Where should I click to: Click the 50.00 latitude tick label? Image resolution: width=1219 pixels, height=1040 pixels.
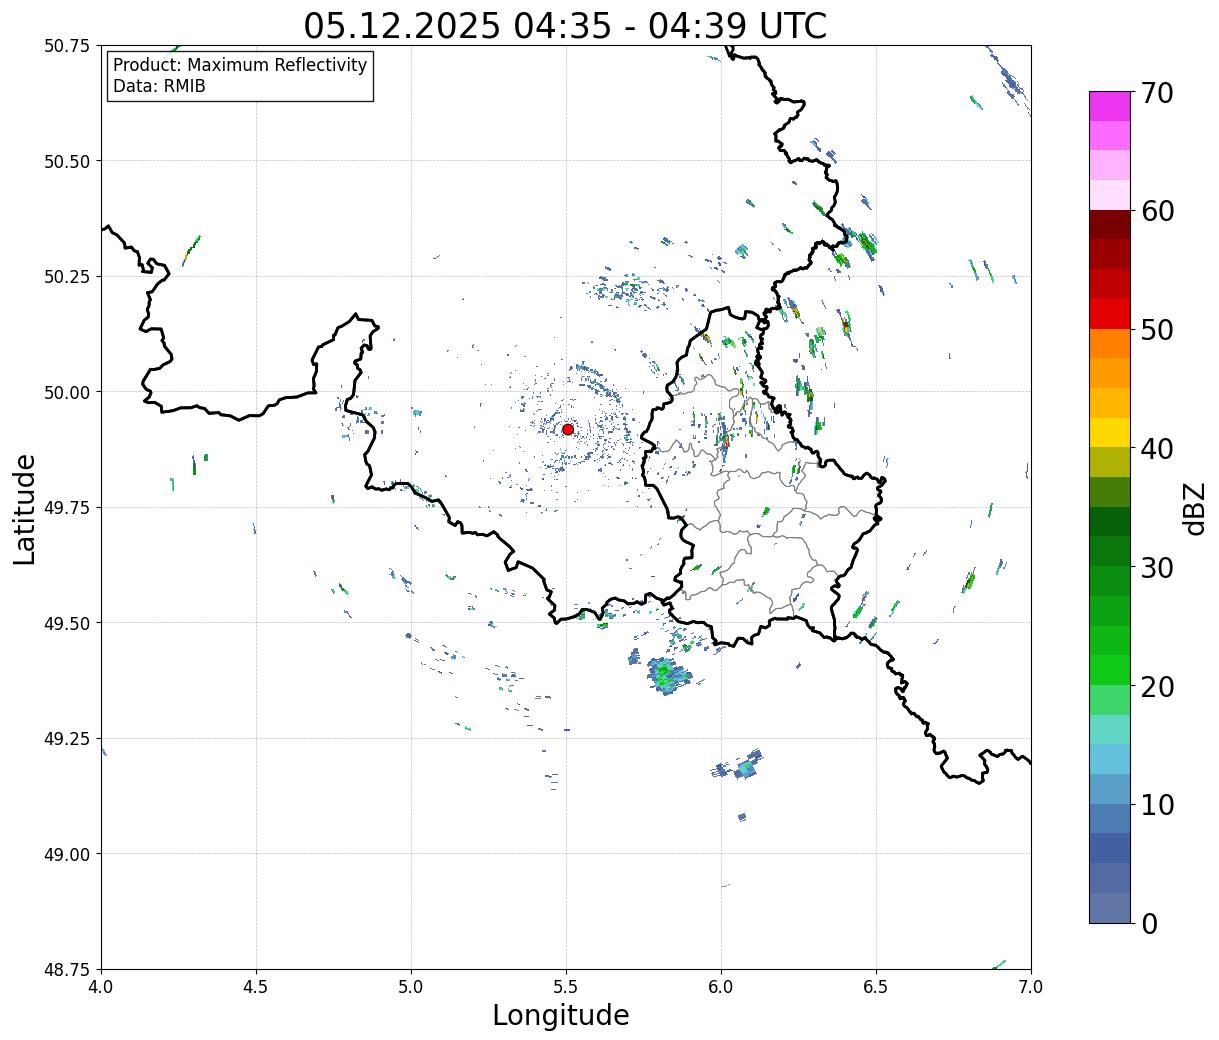point(67,392)
